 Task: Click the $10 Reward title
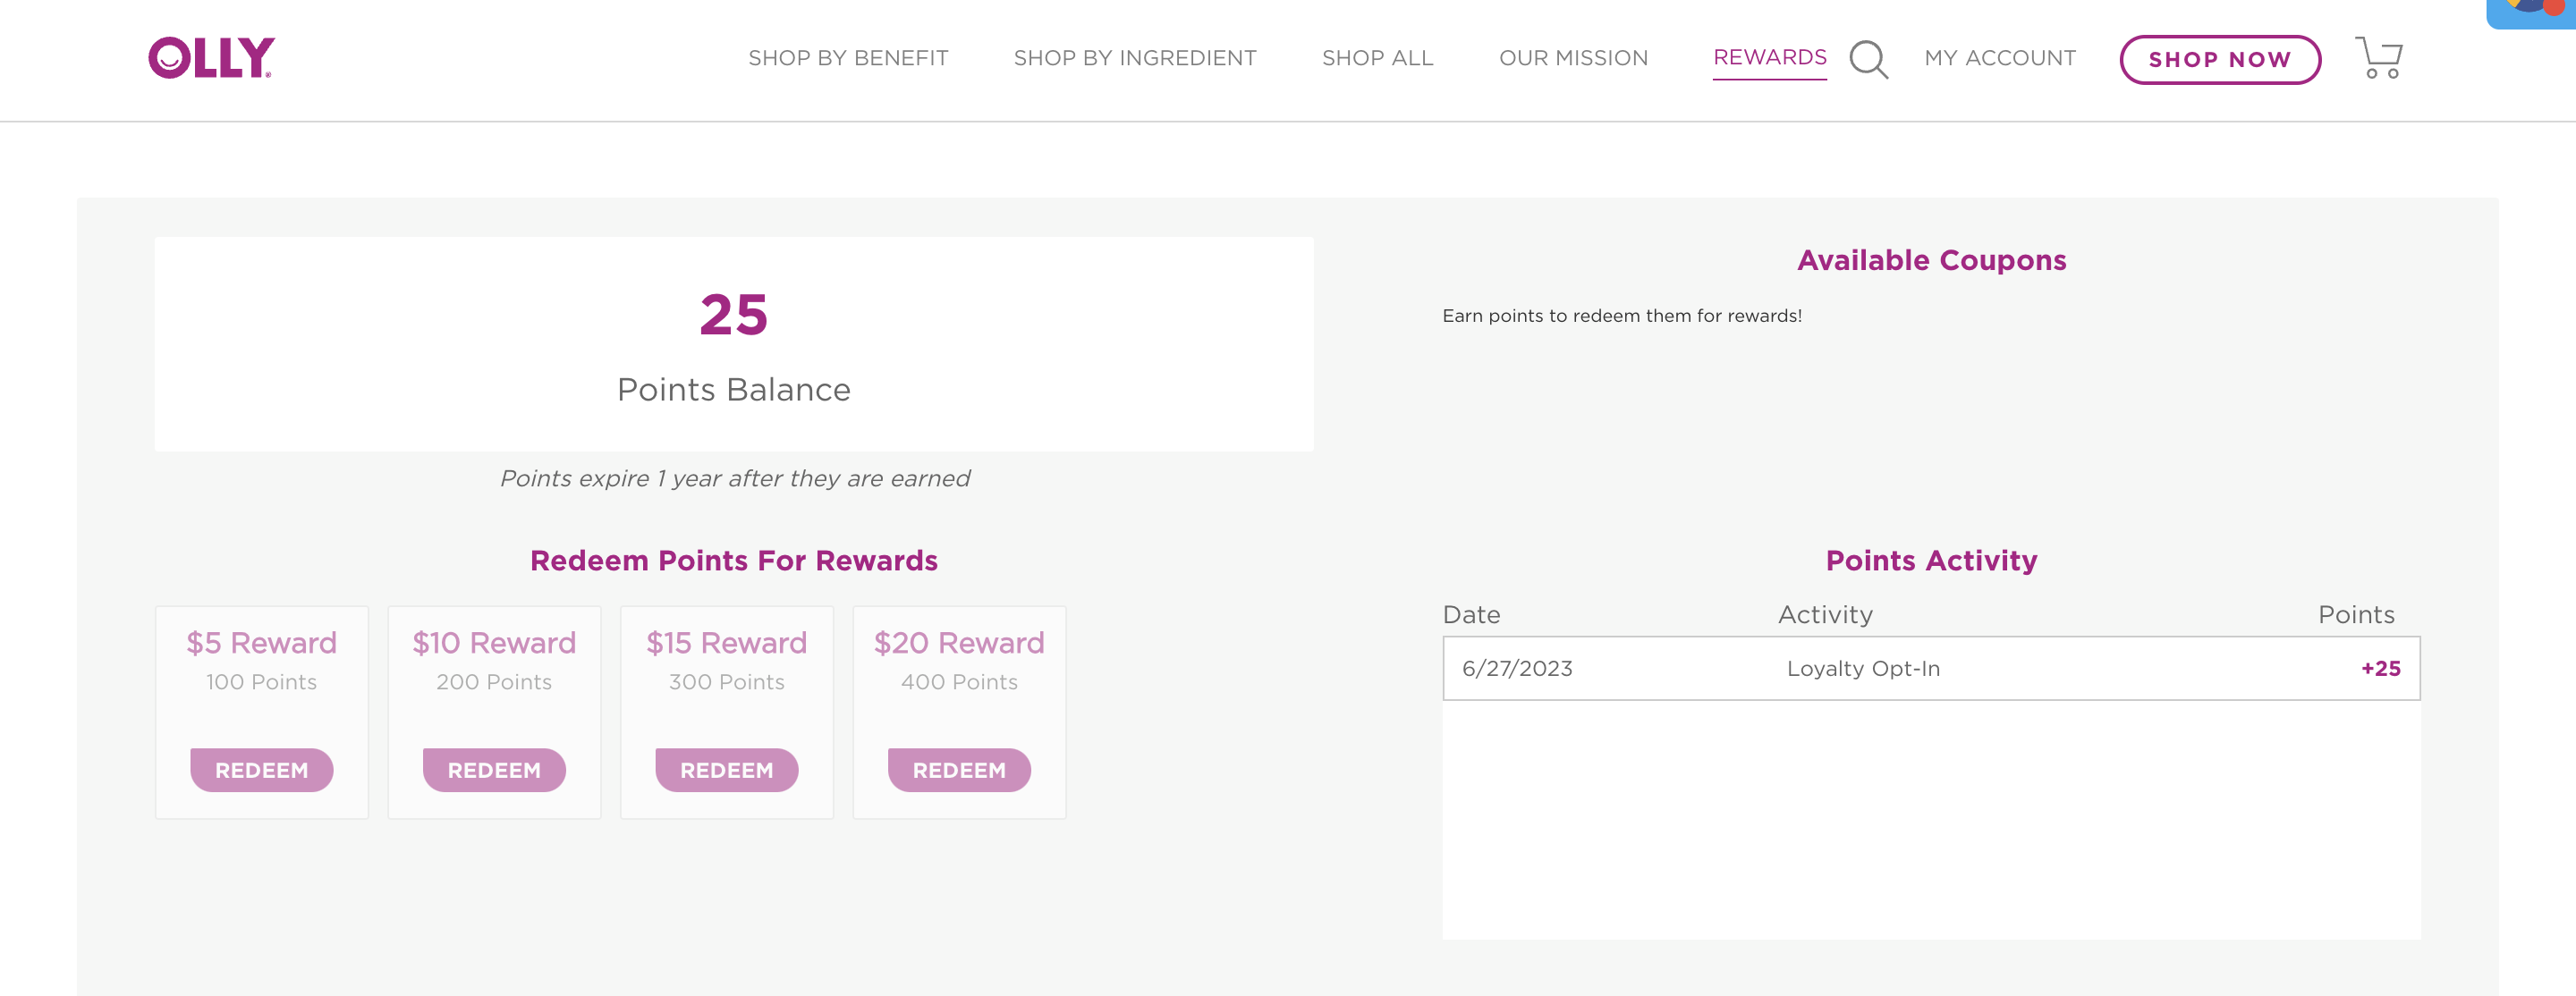[494, 643]
